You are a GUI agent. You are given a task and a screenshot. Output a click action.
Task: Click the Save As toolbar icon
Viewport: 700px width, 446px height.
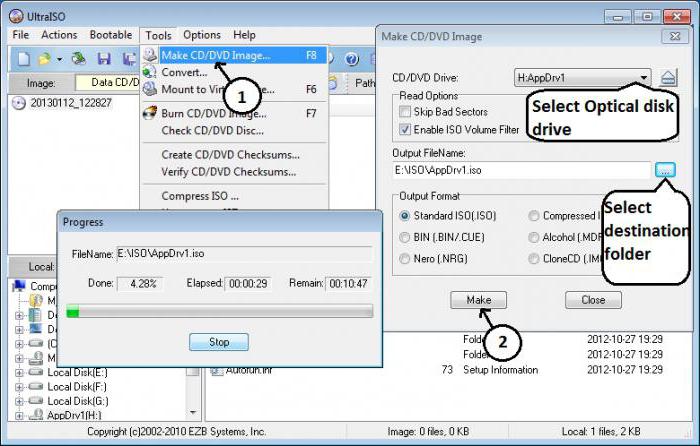[x=129, y=58]
